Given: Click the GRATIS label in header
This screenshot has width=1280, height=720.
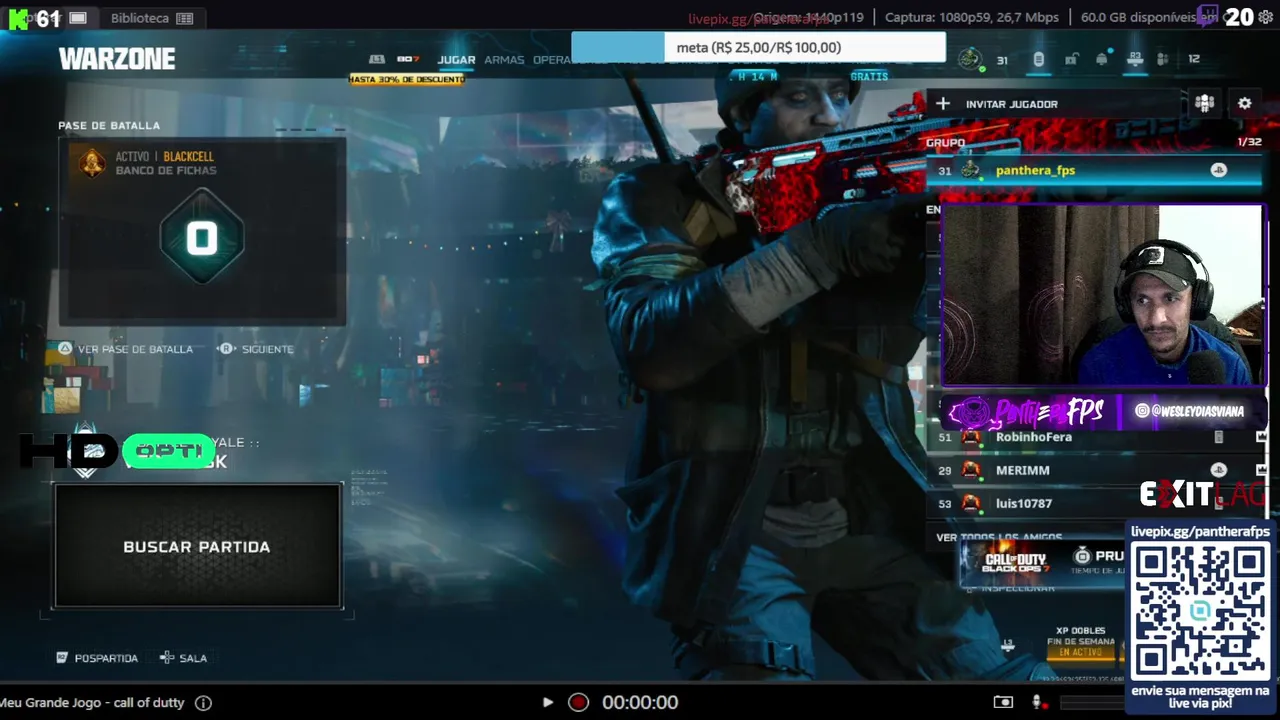Looking at the screenshot, I should click(x=869, y=77).
